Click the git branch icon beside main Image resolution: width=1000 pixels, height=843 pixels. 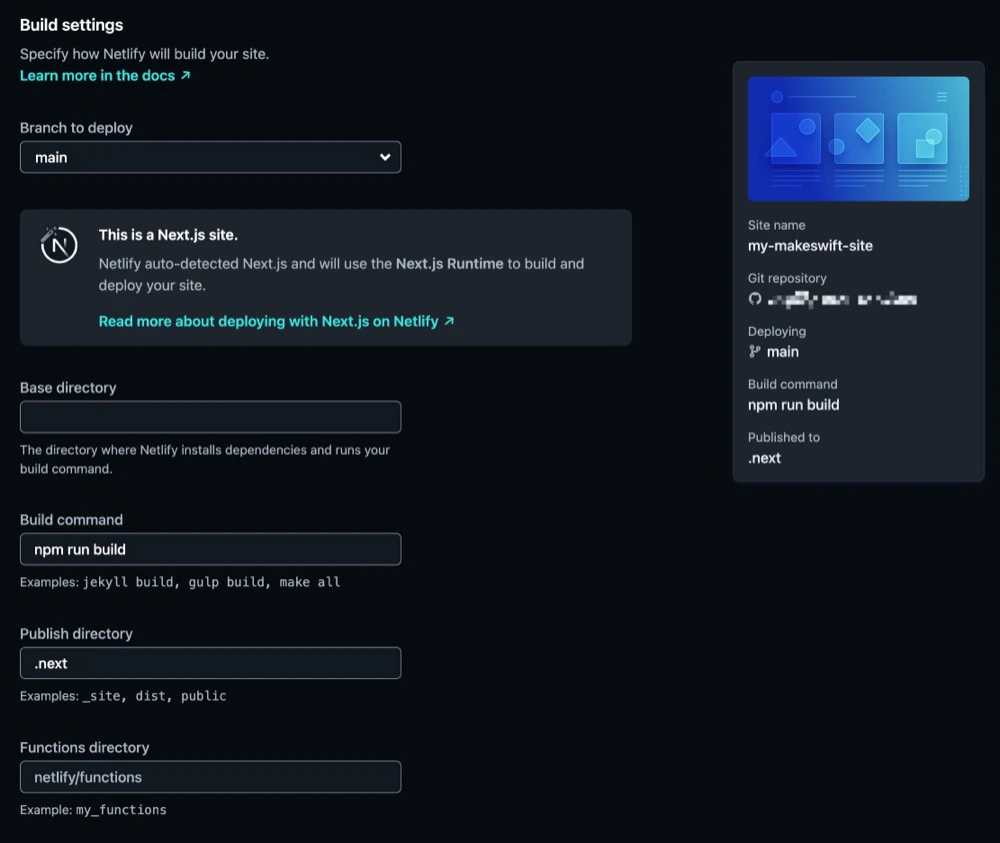click(x=757, y=352)
